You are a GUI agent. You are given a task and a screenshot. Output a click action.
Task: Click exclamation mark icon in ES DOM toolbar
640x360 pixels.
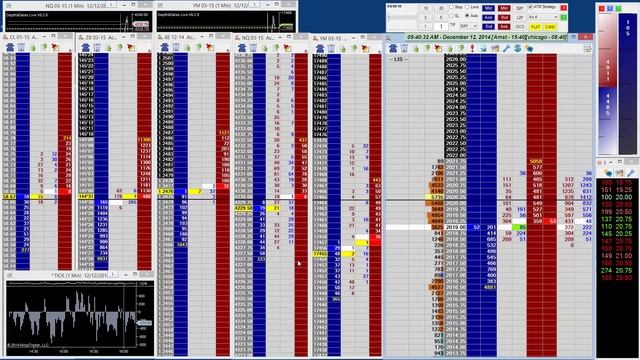click(472, 48)
